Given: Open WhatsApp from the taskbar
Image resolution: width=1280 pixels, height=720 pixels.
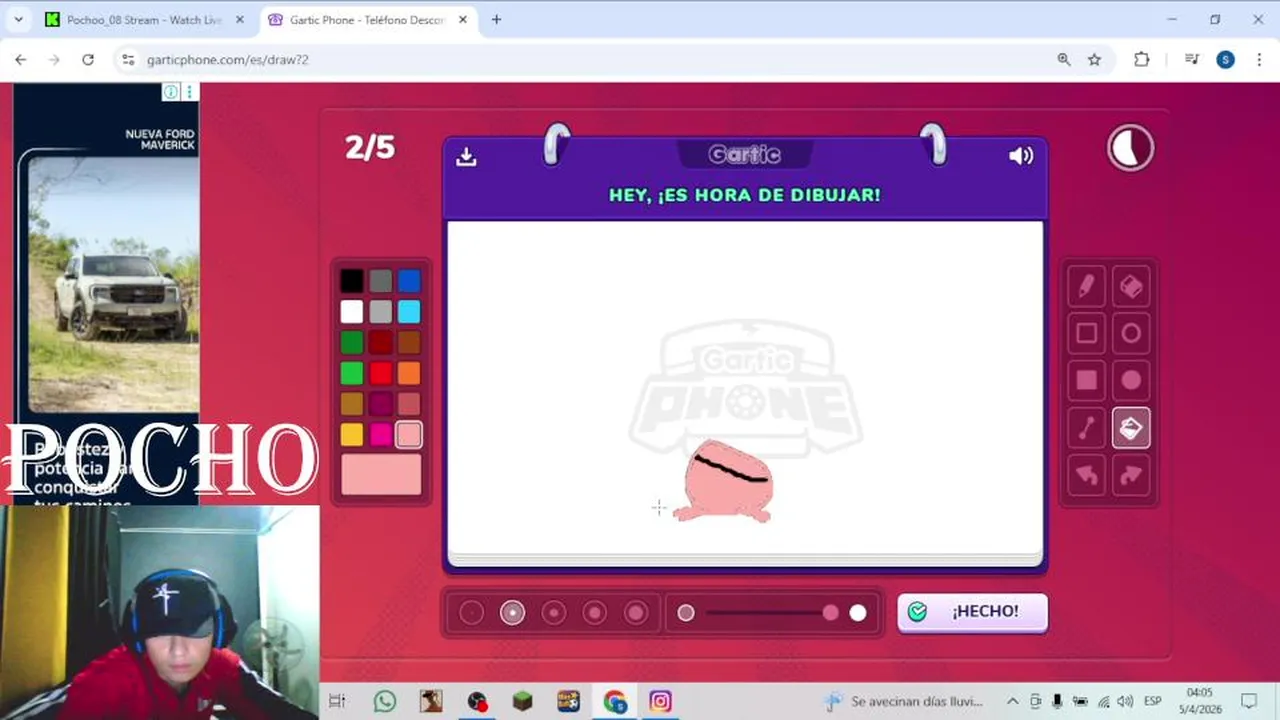Looking at the screenshot, I should pyautogui.click(x=385, y=701).
